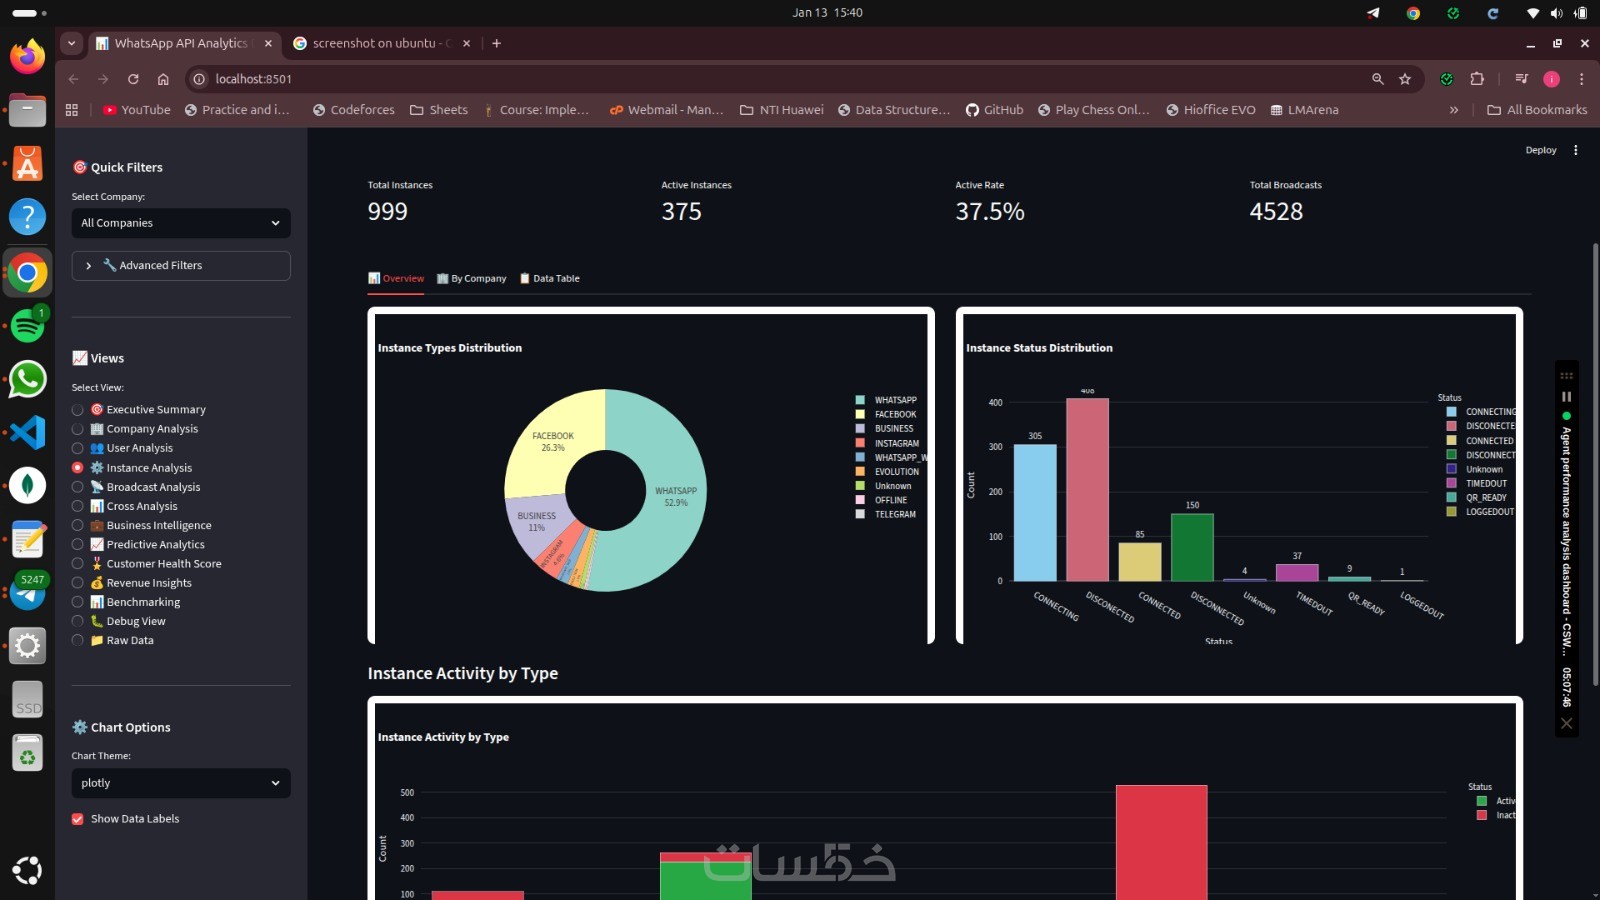Expand the Advanced Filters section
Viewport: 1600px width, 900px height.
[x=181, y=265]
